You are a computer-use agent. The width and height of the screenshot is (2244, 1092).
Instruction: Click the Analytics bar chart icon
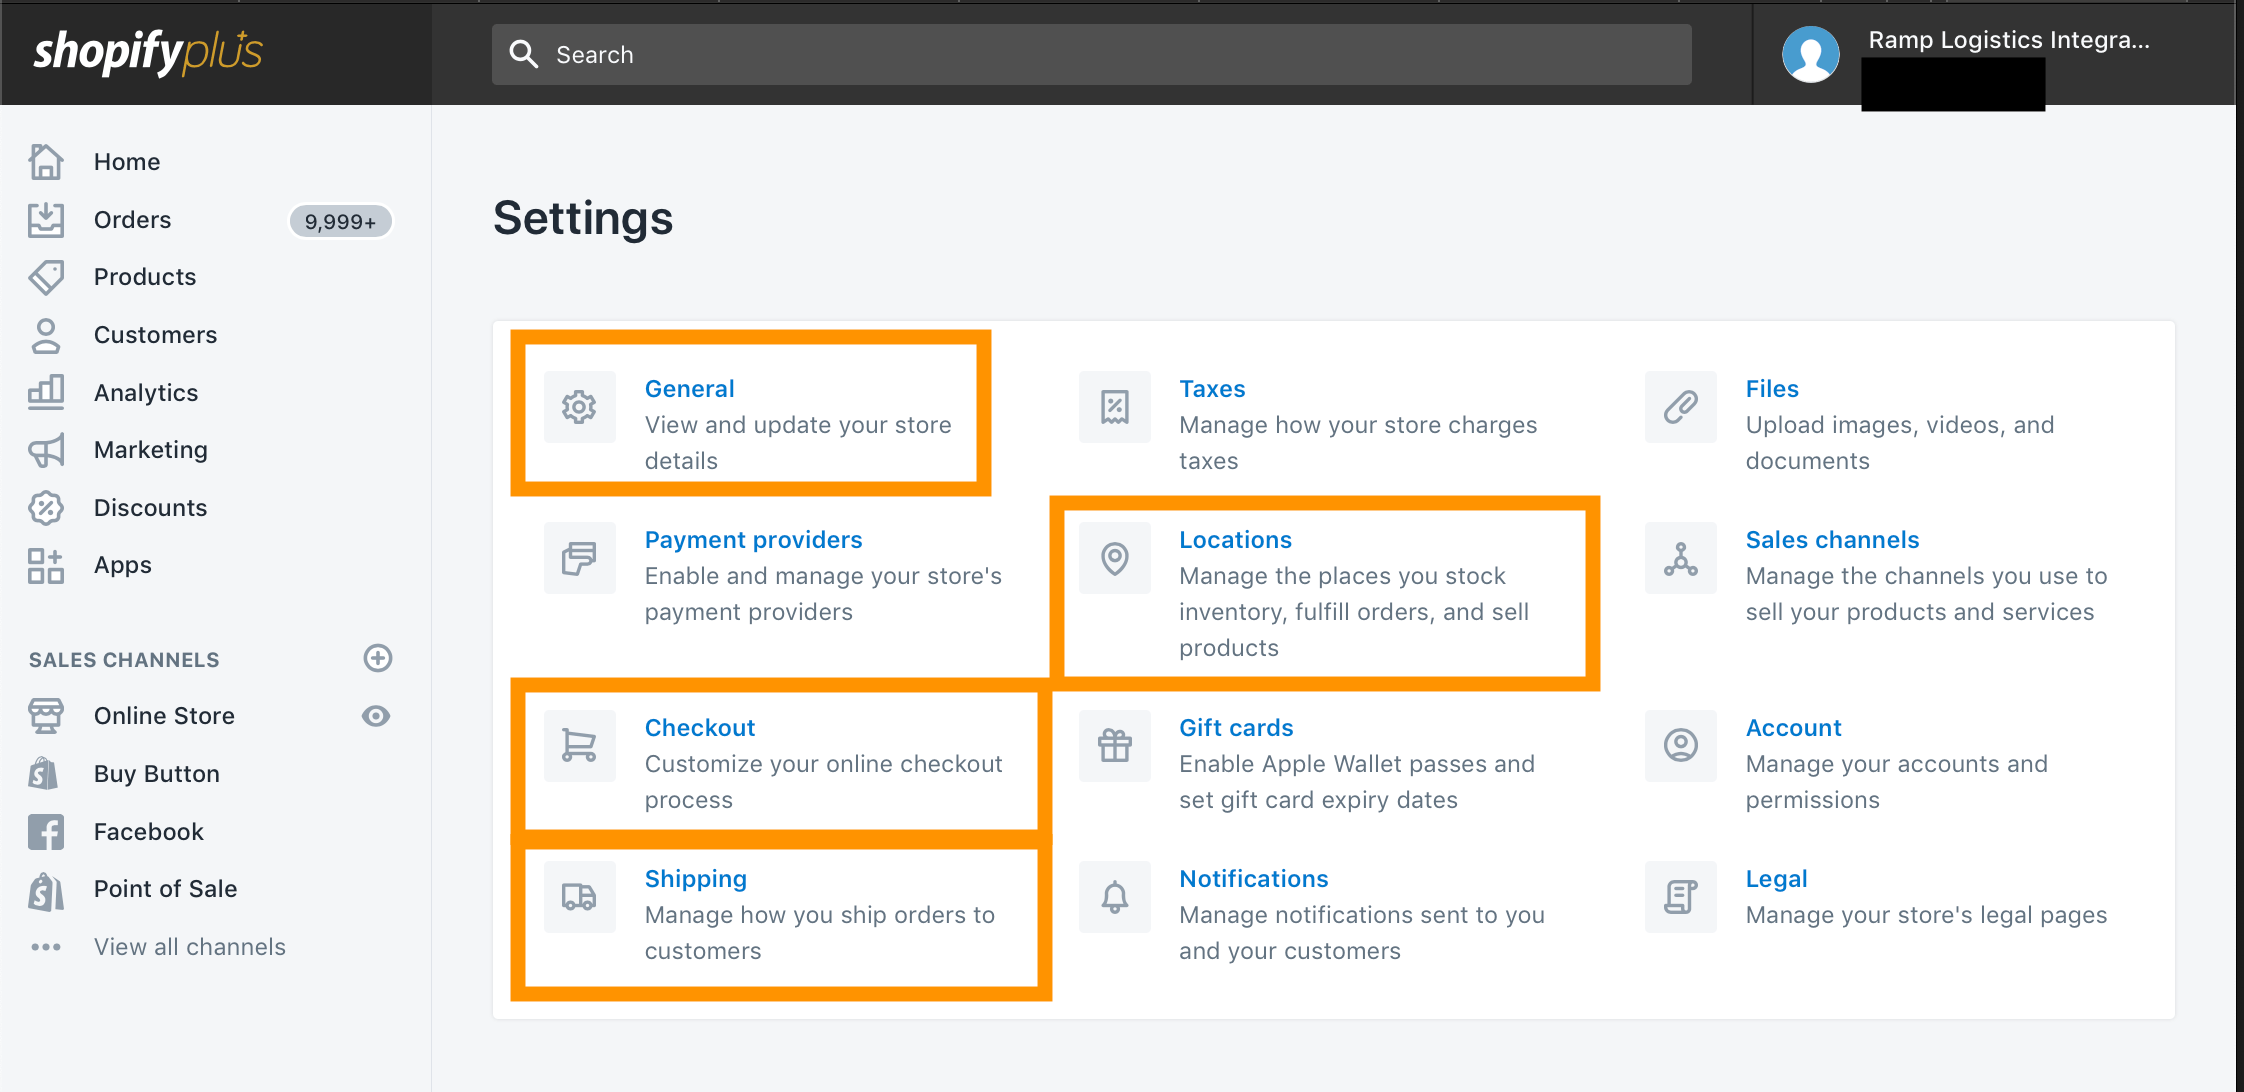[45, 392]
